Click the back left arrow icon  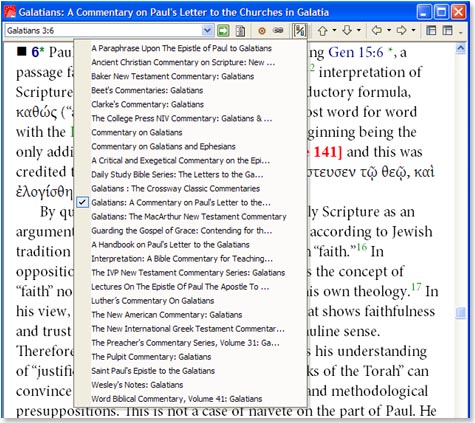377,31
